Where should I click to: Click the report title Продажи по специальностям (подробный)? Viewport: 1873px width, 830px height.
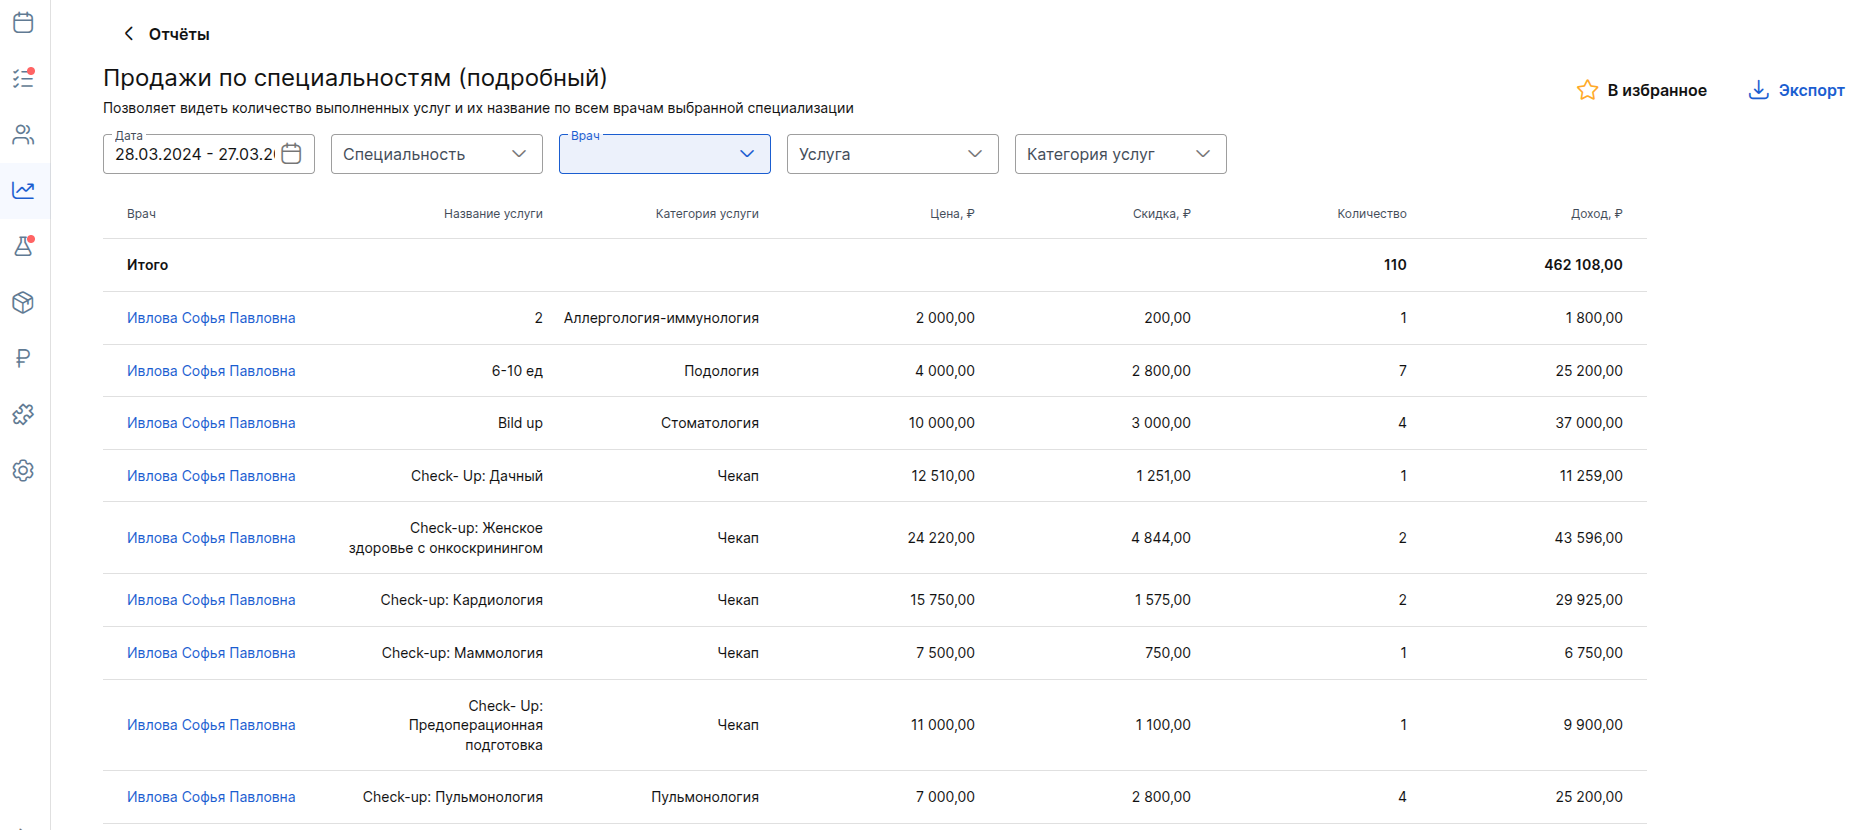click(355, 78)
